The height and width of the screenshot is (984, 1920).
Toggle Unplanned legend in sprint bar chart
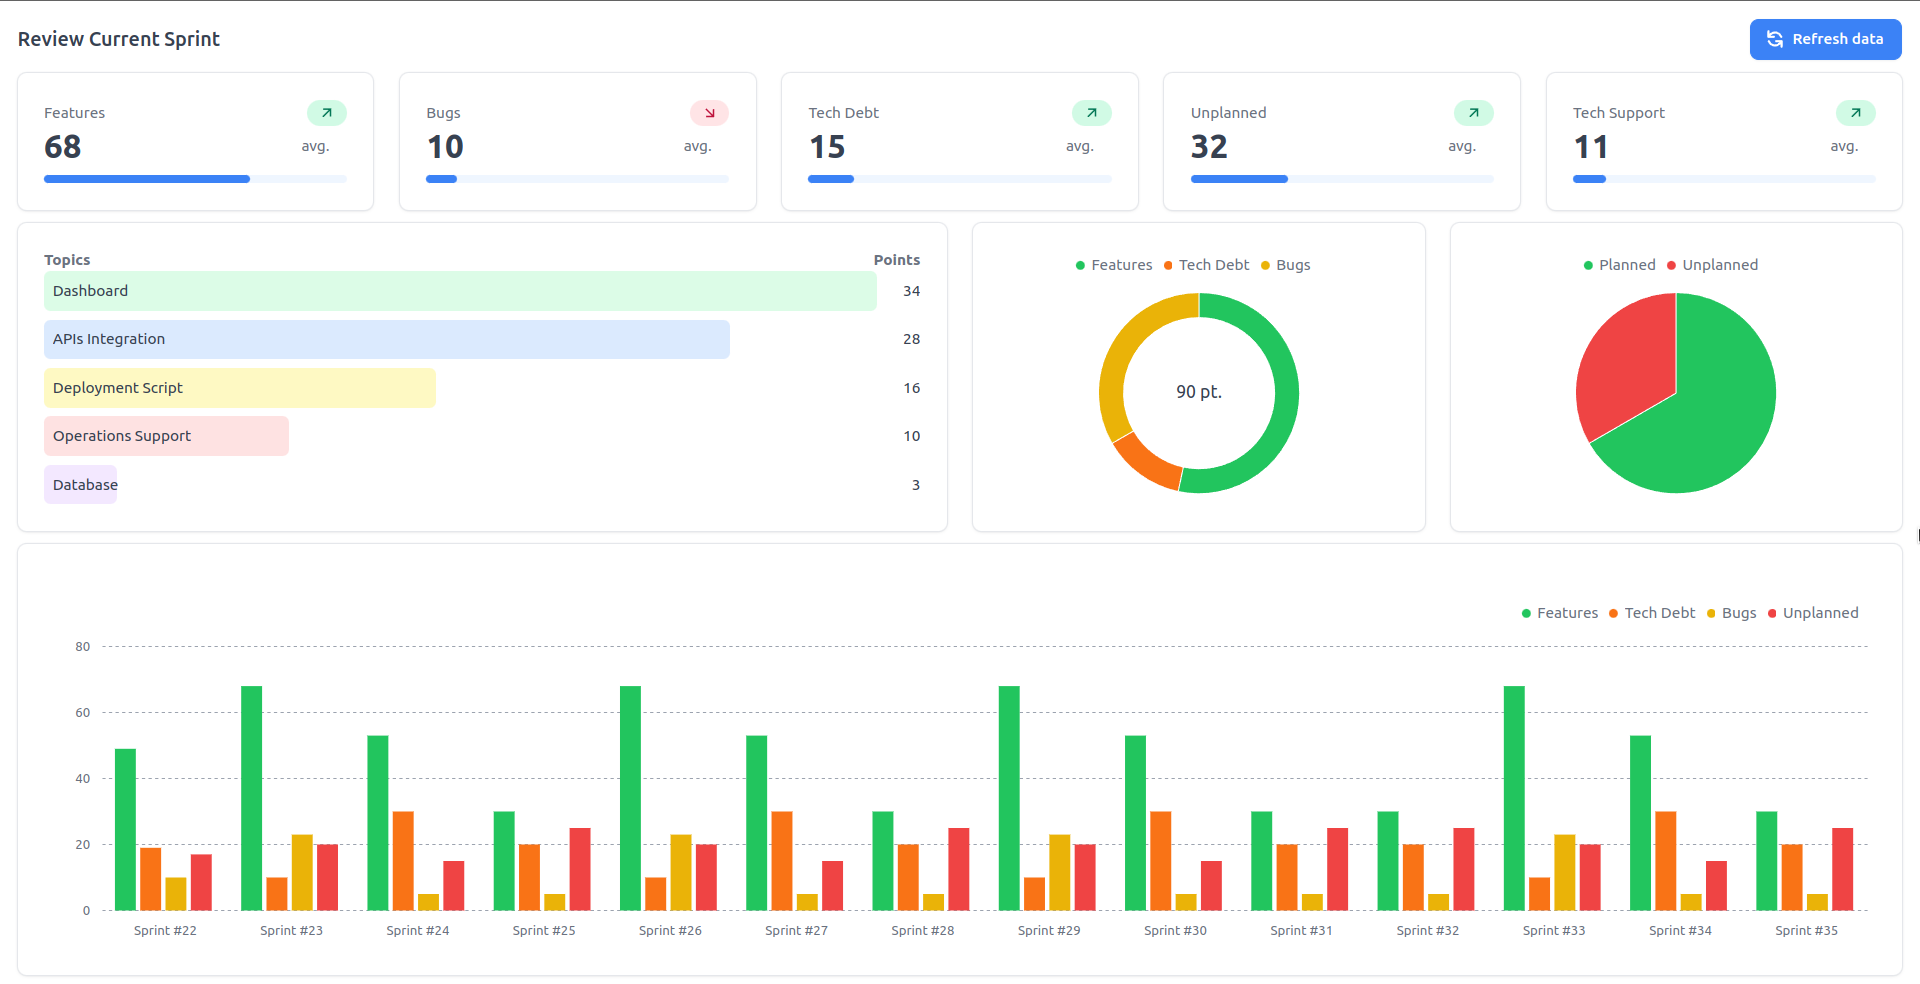(x=1813, y=613)
